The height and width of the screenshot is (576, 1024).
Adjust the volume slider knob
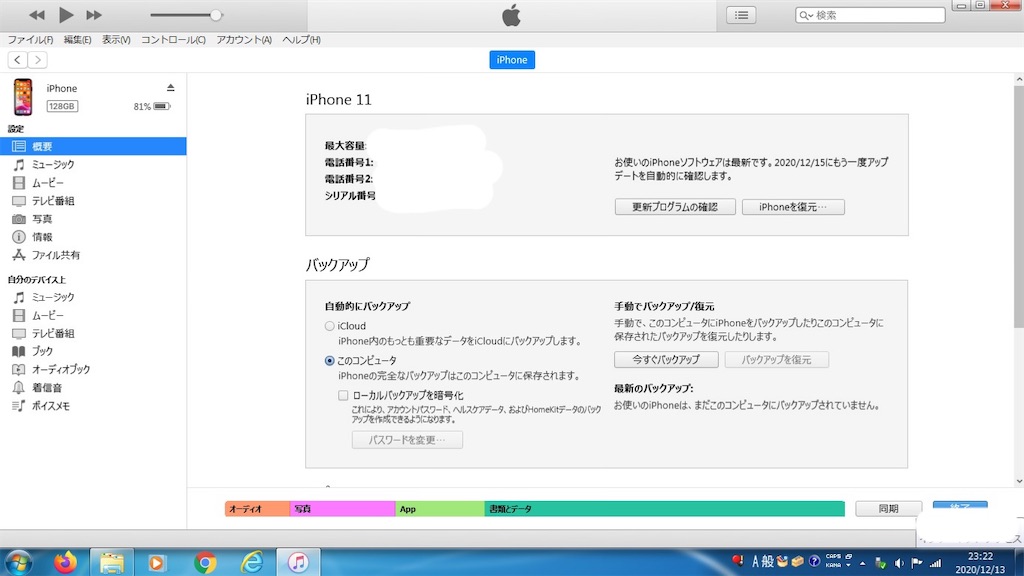[216, 15]
